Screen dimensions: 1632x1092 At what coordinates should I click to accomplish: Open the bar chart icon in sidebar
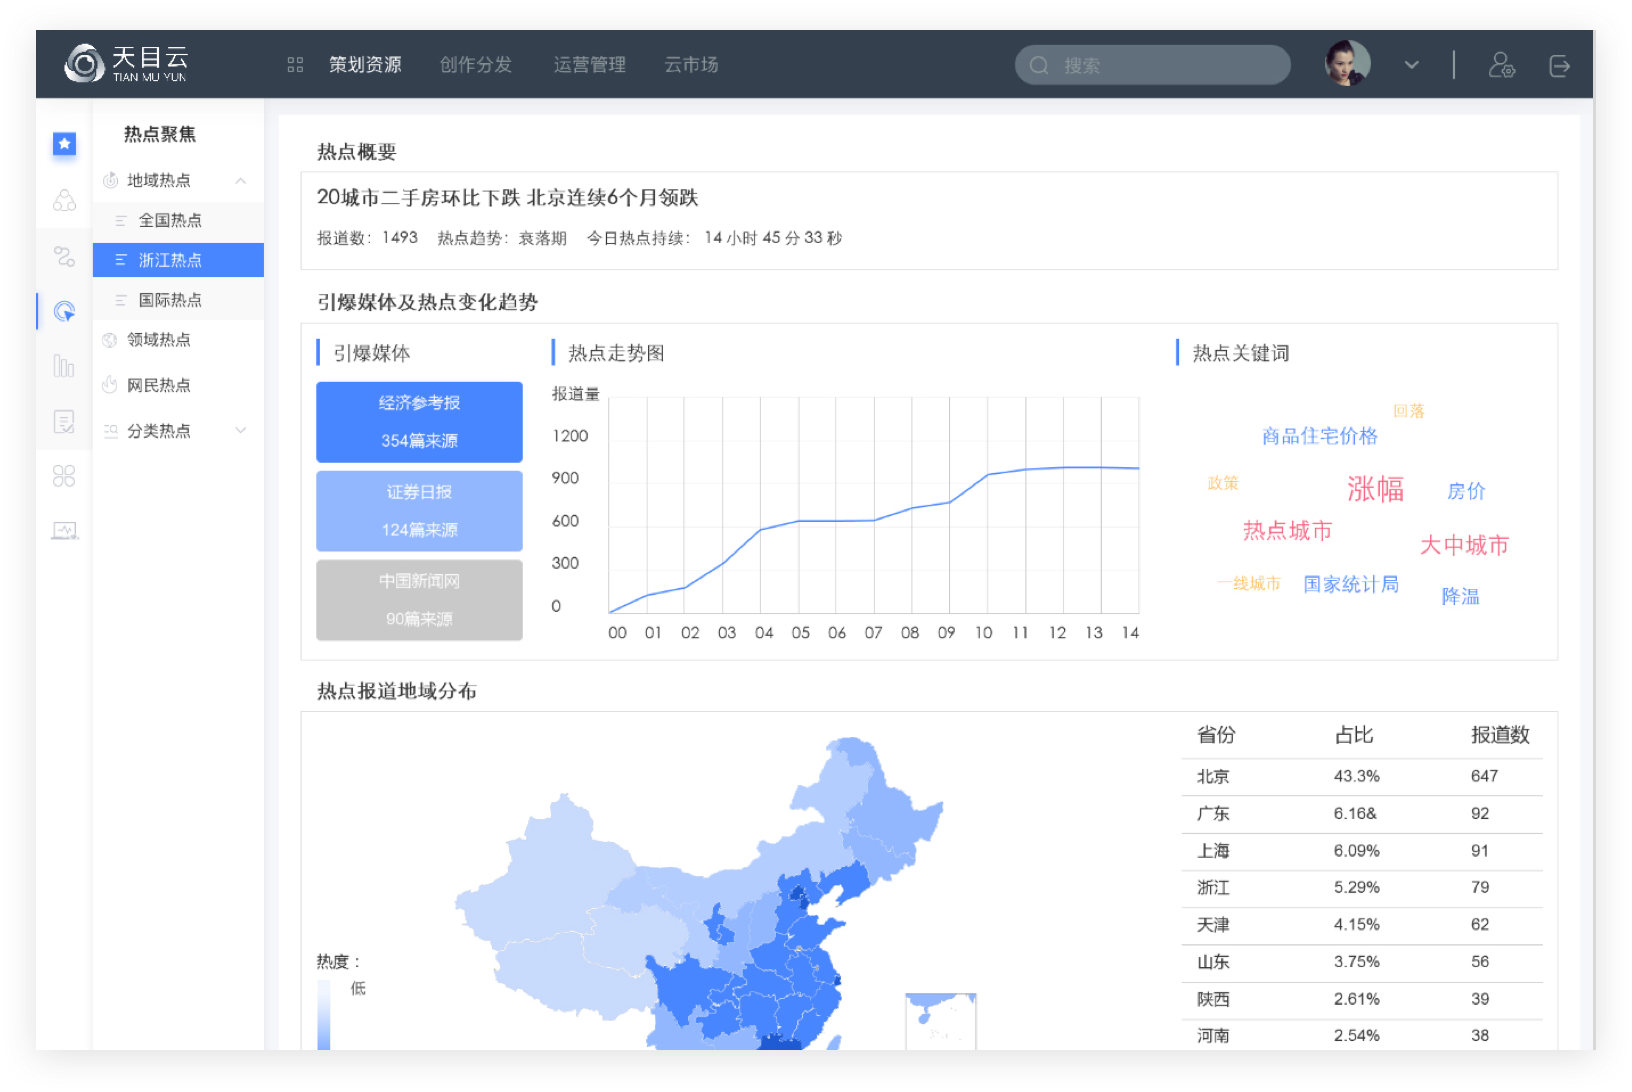(x=64, y=366)
